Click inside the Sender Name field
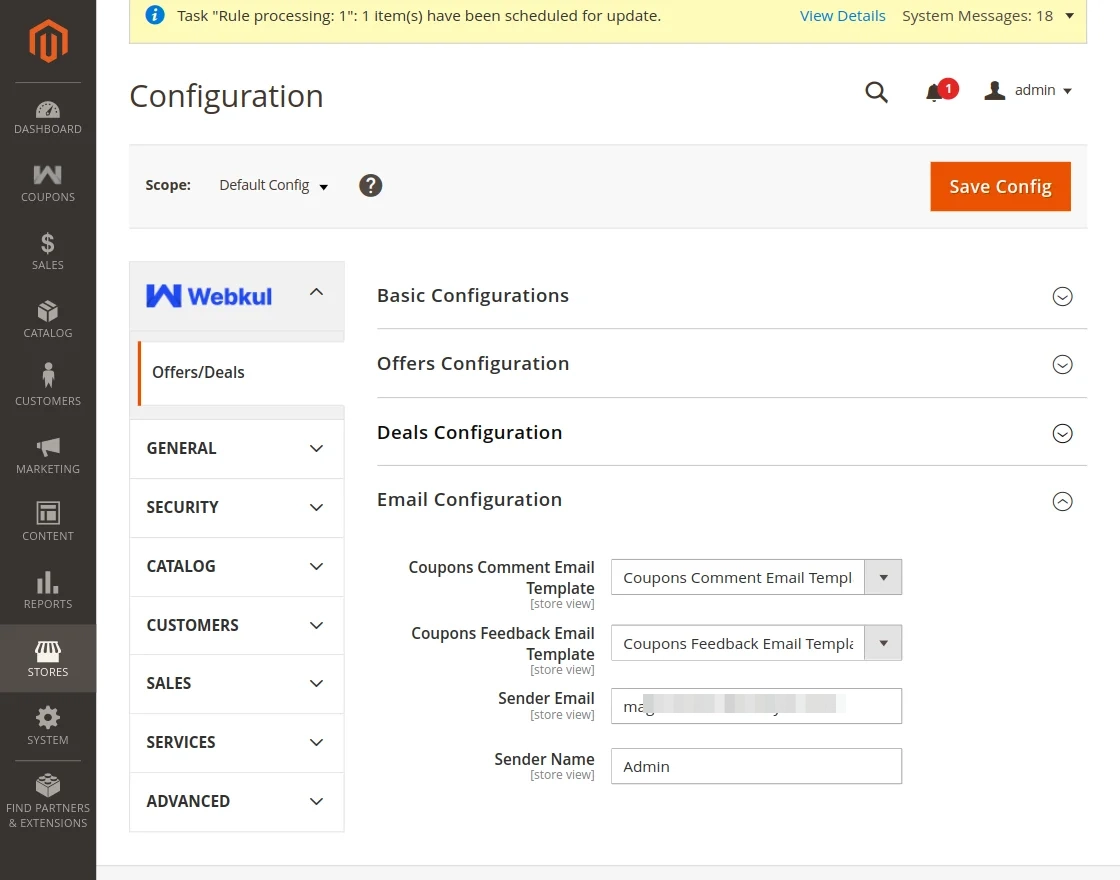The height and width of the screenshot is (880, 1120). click(x=756, y=766)
